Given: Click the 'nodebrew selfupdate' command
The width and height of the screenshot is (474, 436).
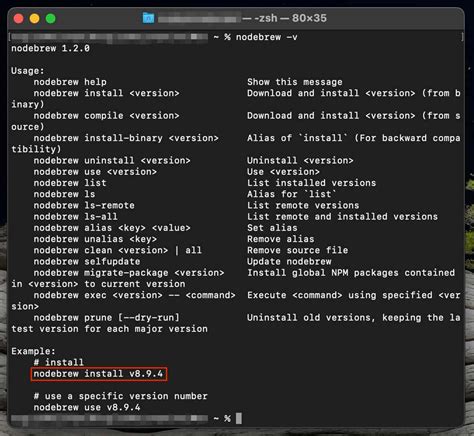Looking at the screenshot, I should pyautogui.click(x=87, y=262).
